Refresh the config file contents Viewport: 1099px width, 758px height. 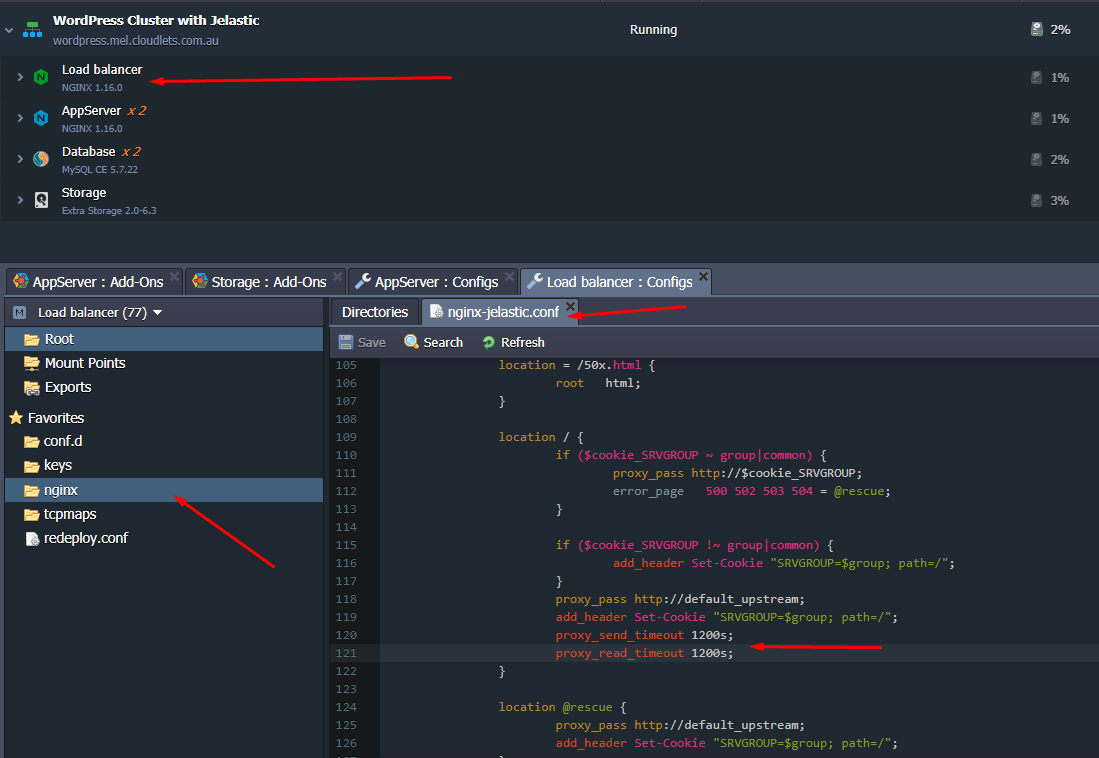pos(513,342)
